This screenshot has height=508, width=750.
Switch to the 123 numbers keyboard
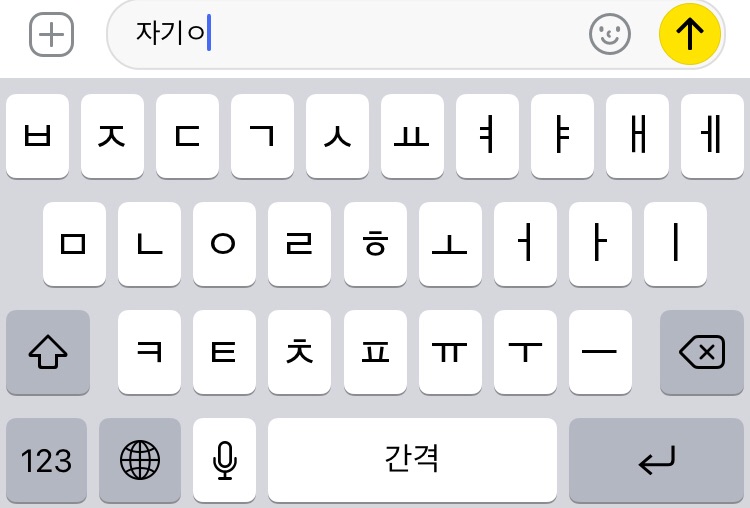[46, 460]
